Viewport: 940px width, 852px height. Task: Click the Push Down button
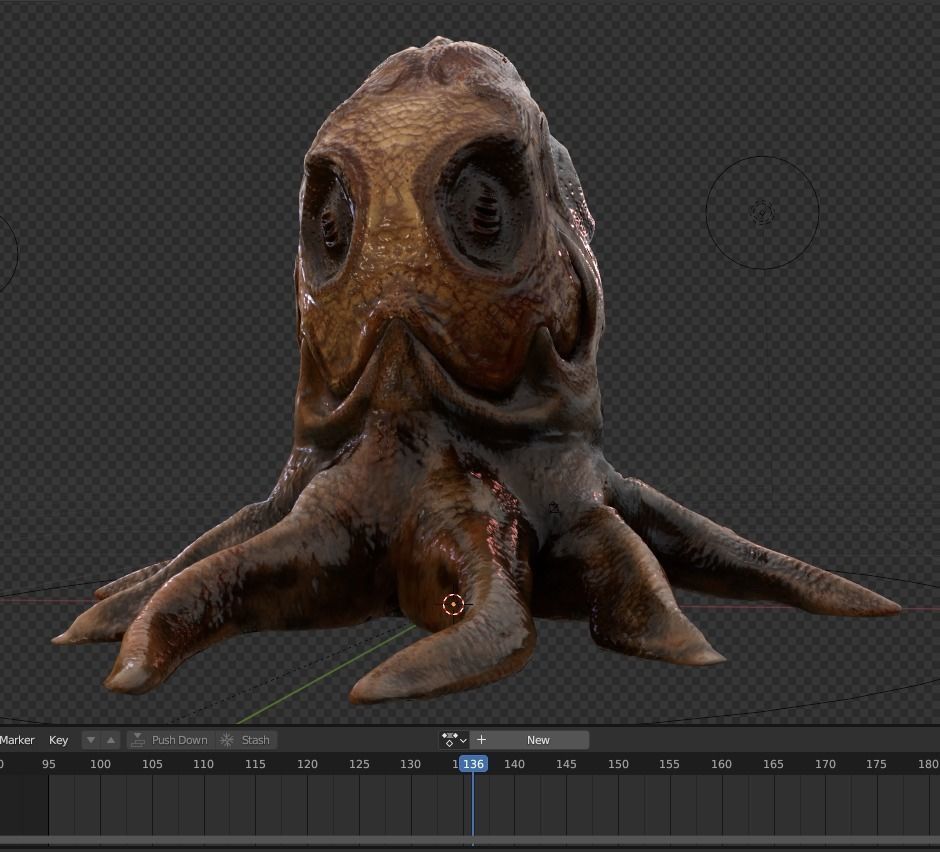point(170,740)
